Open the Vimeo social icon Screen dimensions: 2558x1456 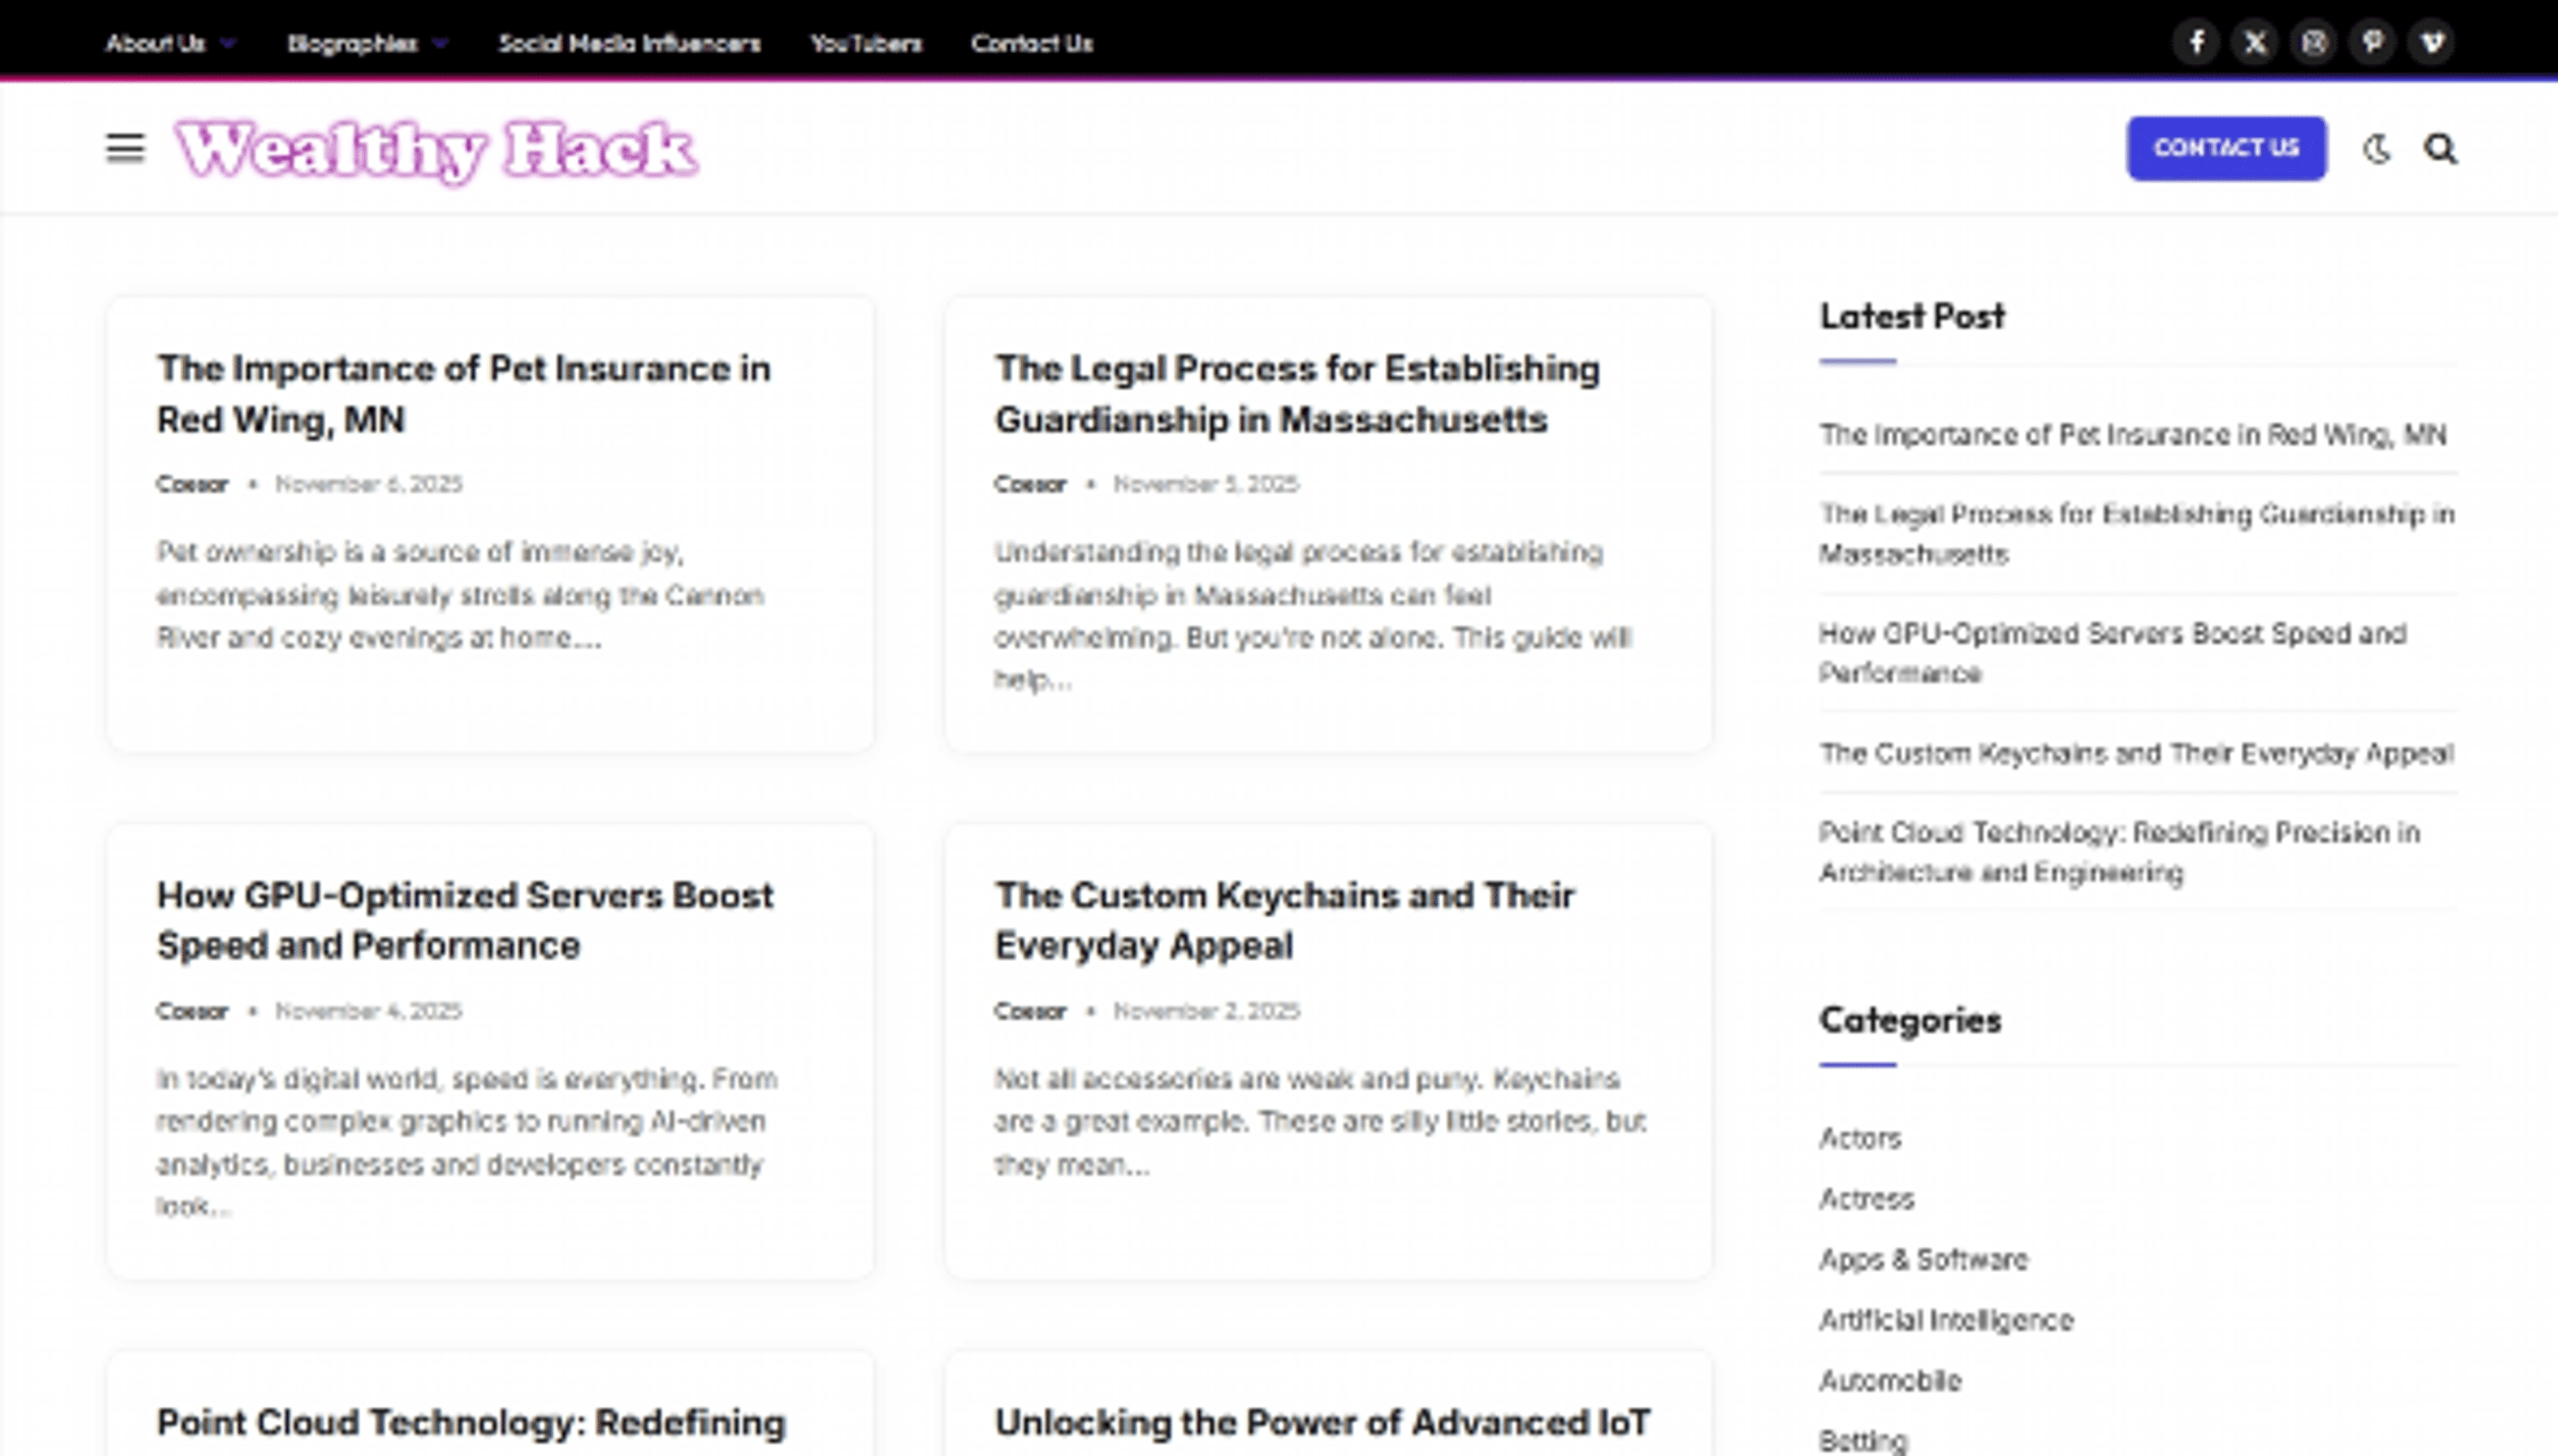[2432, 43]
